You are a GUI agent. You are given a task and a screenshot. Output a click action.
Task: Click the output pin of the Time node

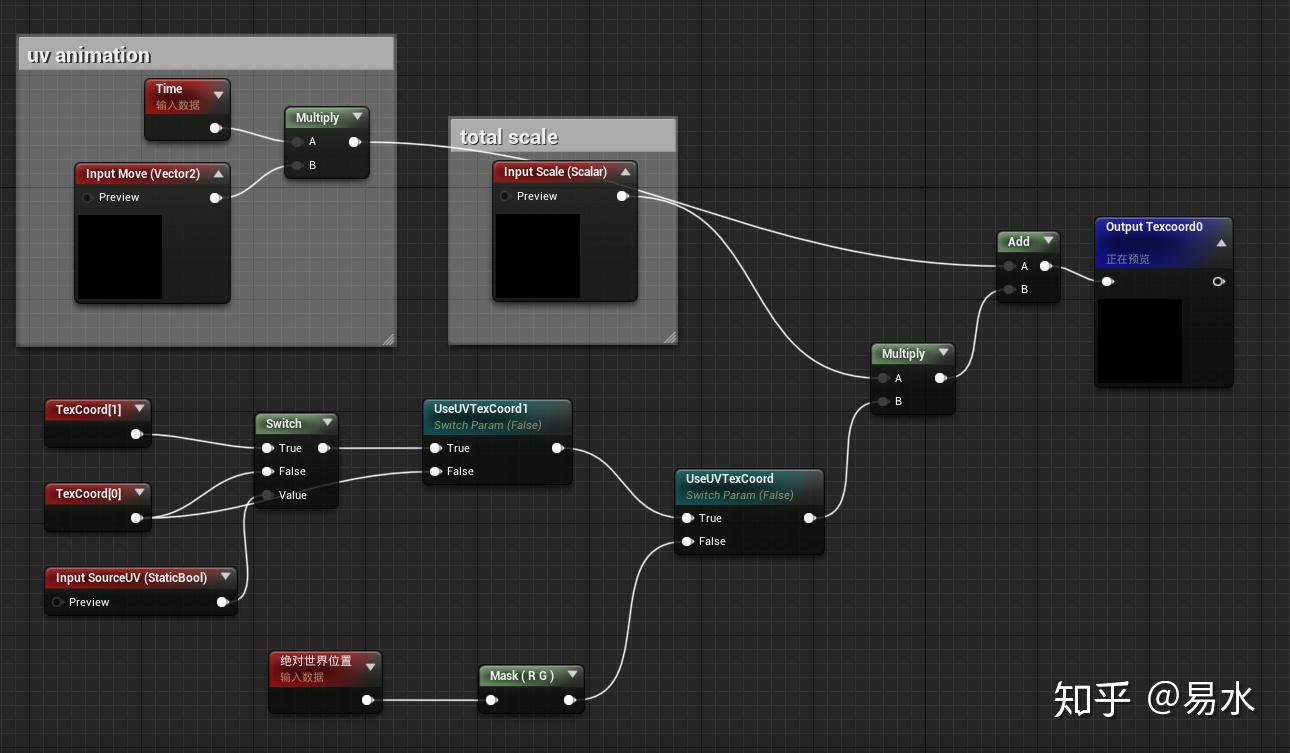click(x=214, y=128)
